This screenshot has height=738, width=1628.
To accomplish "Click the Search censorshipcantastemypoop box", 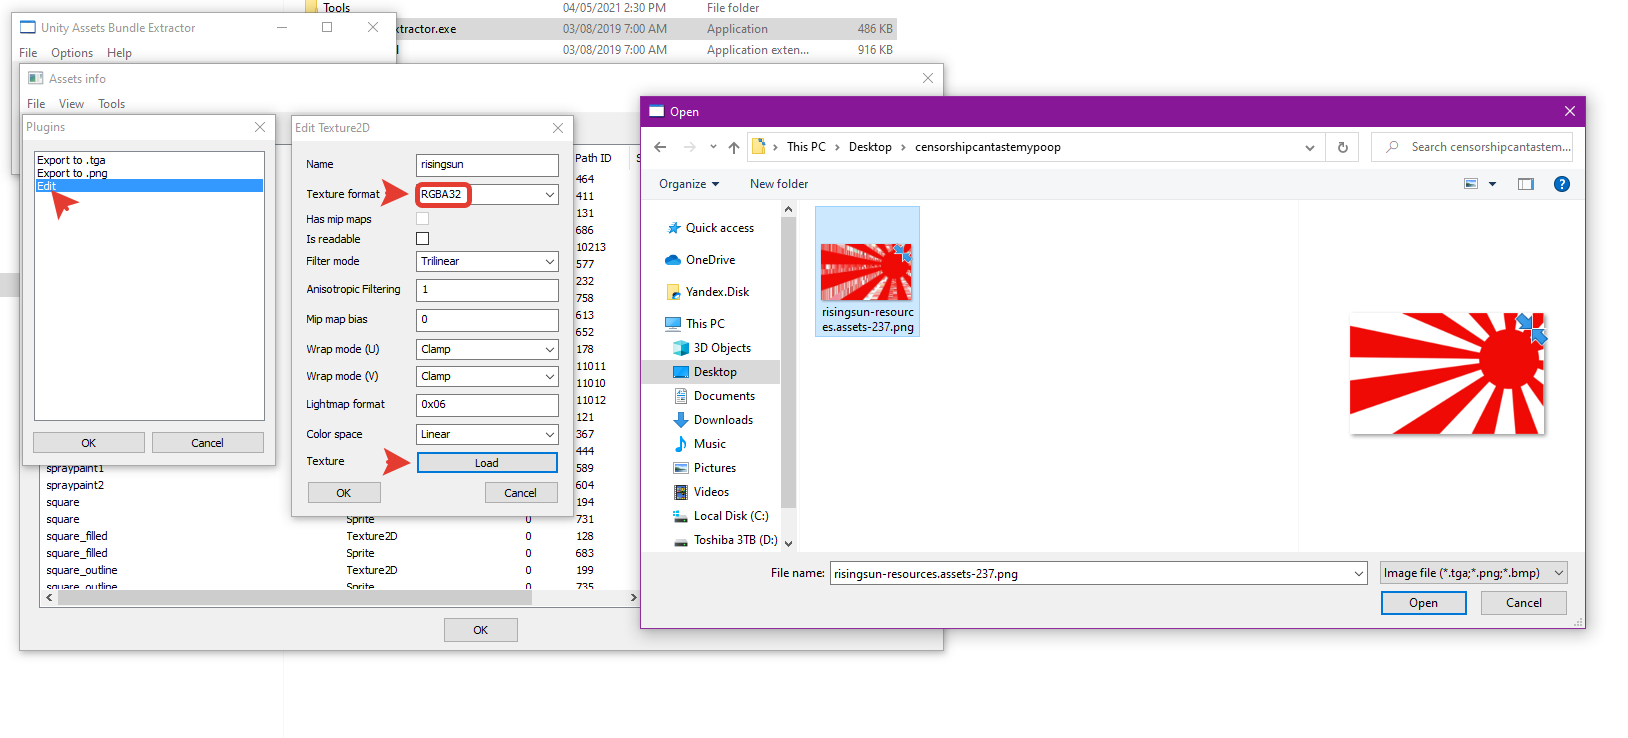I will 1472,147.
